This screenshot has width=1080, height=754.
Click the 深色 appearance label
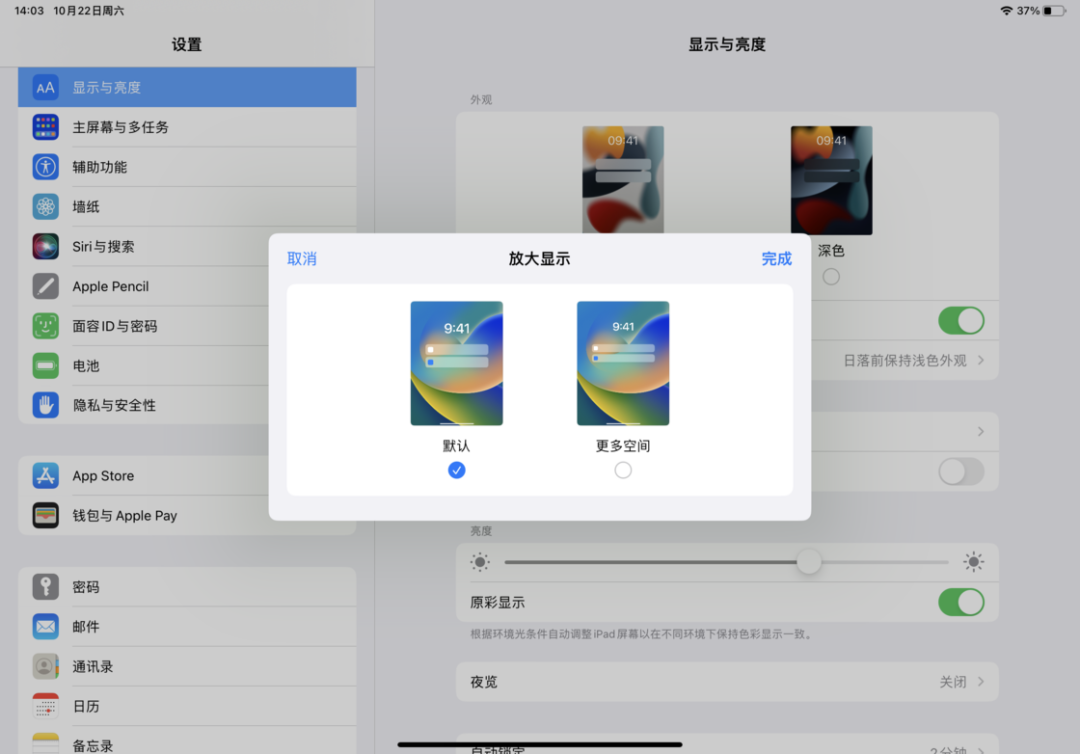point(831,251)
